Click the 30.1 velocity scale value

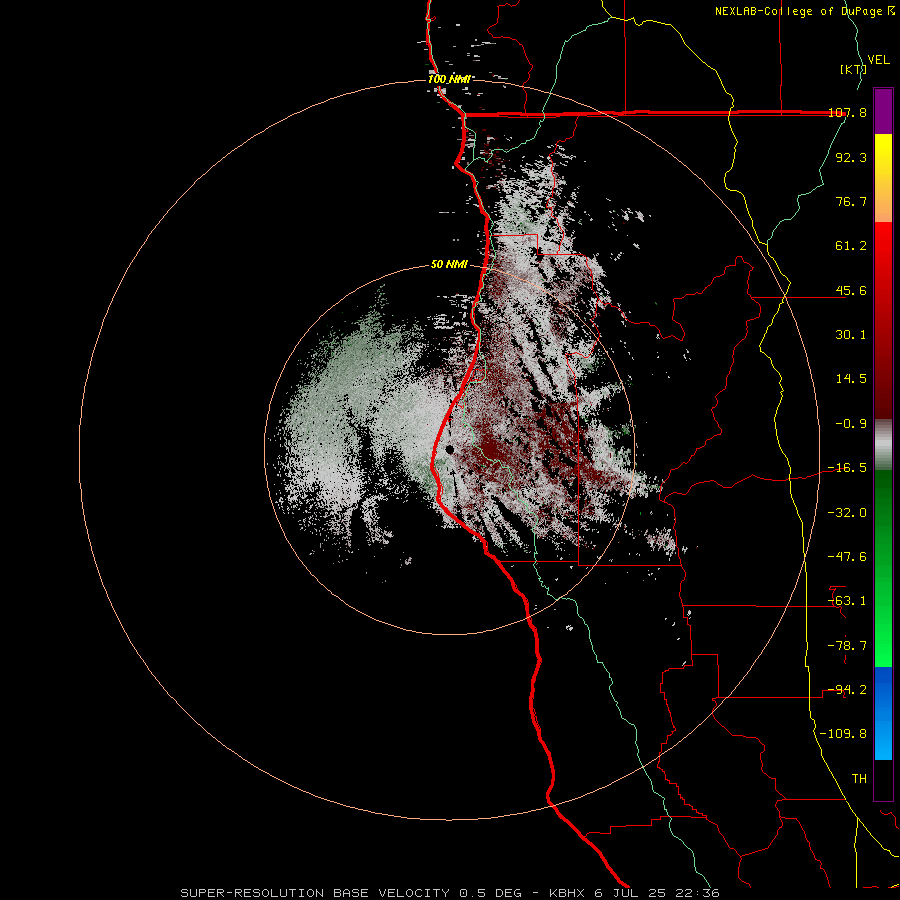click(851, 335)
